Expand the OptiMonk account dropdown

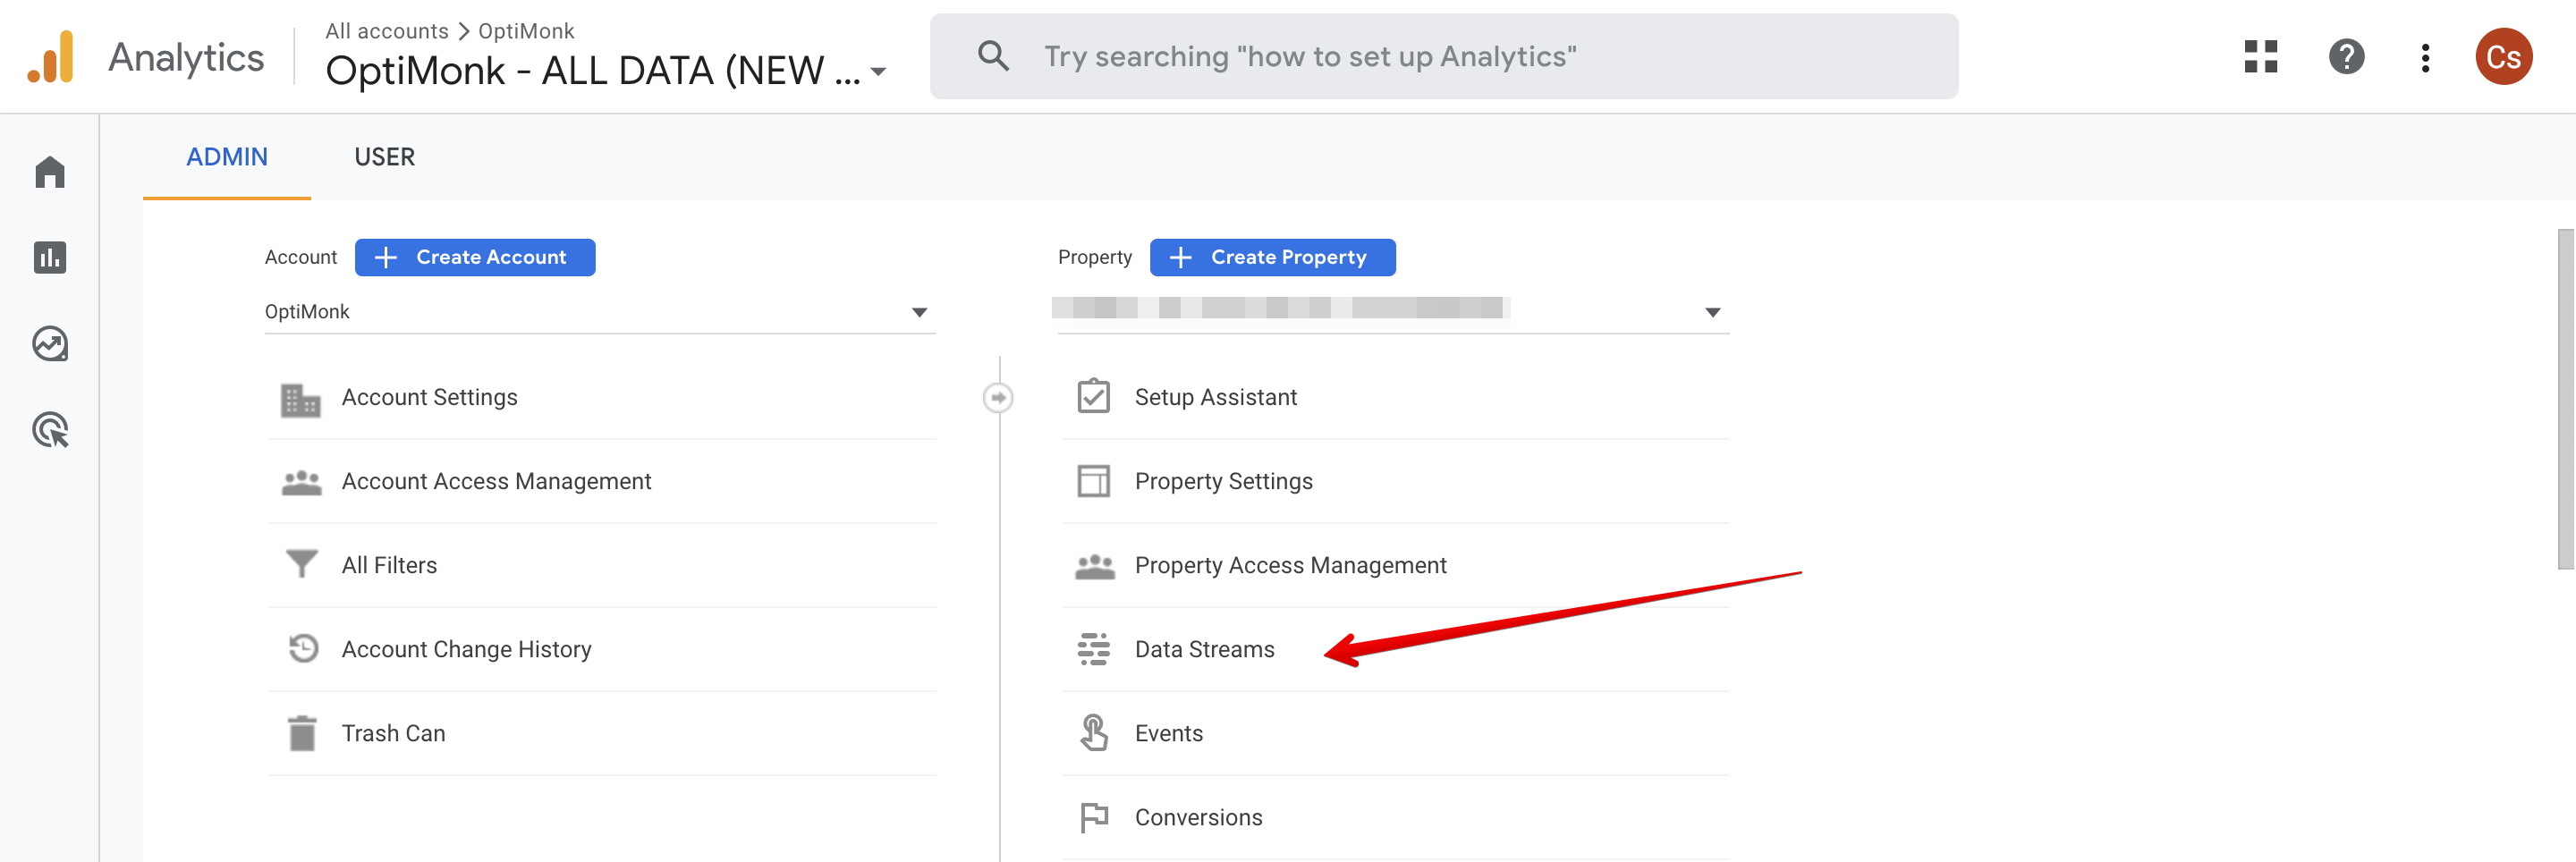tap(600, 312)
